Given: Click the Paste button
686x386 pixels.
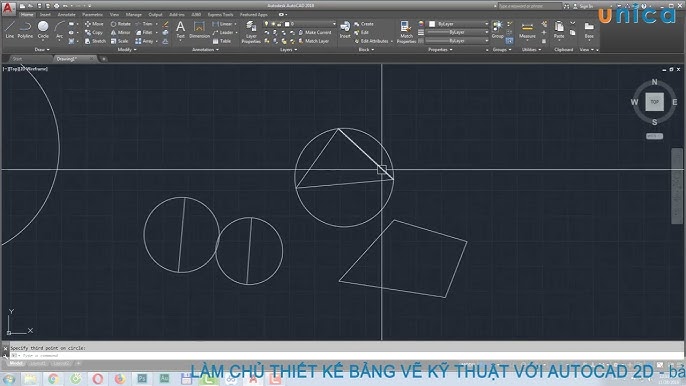Looking at the screenshot, I should 559,30.
